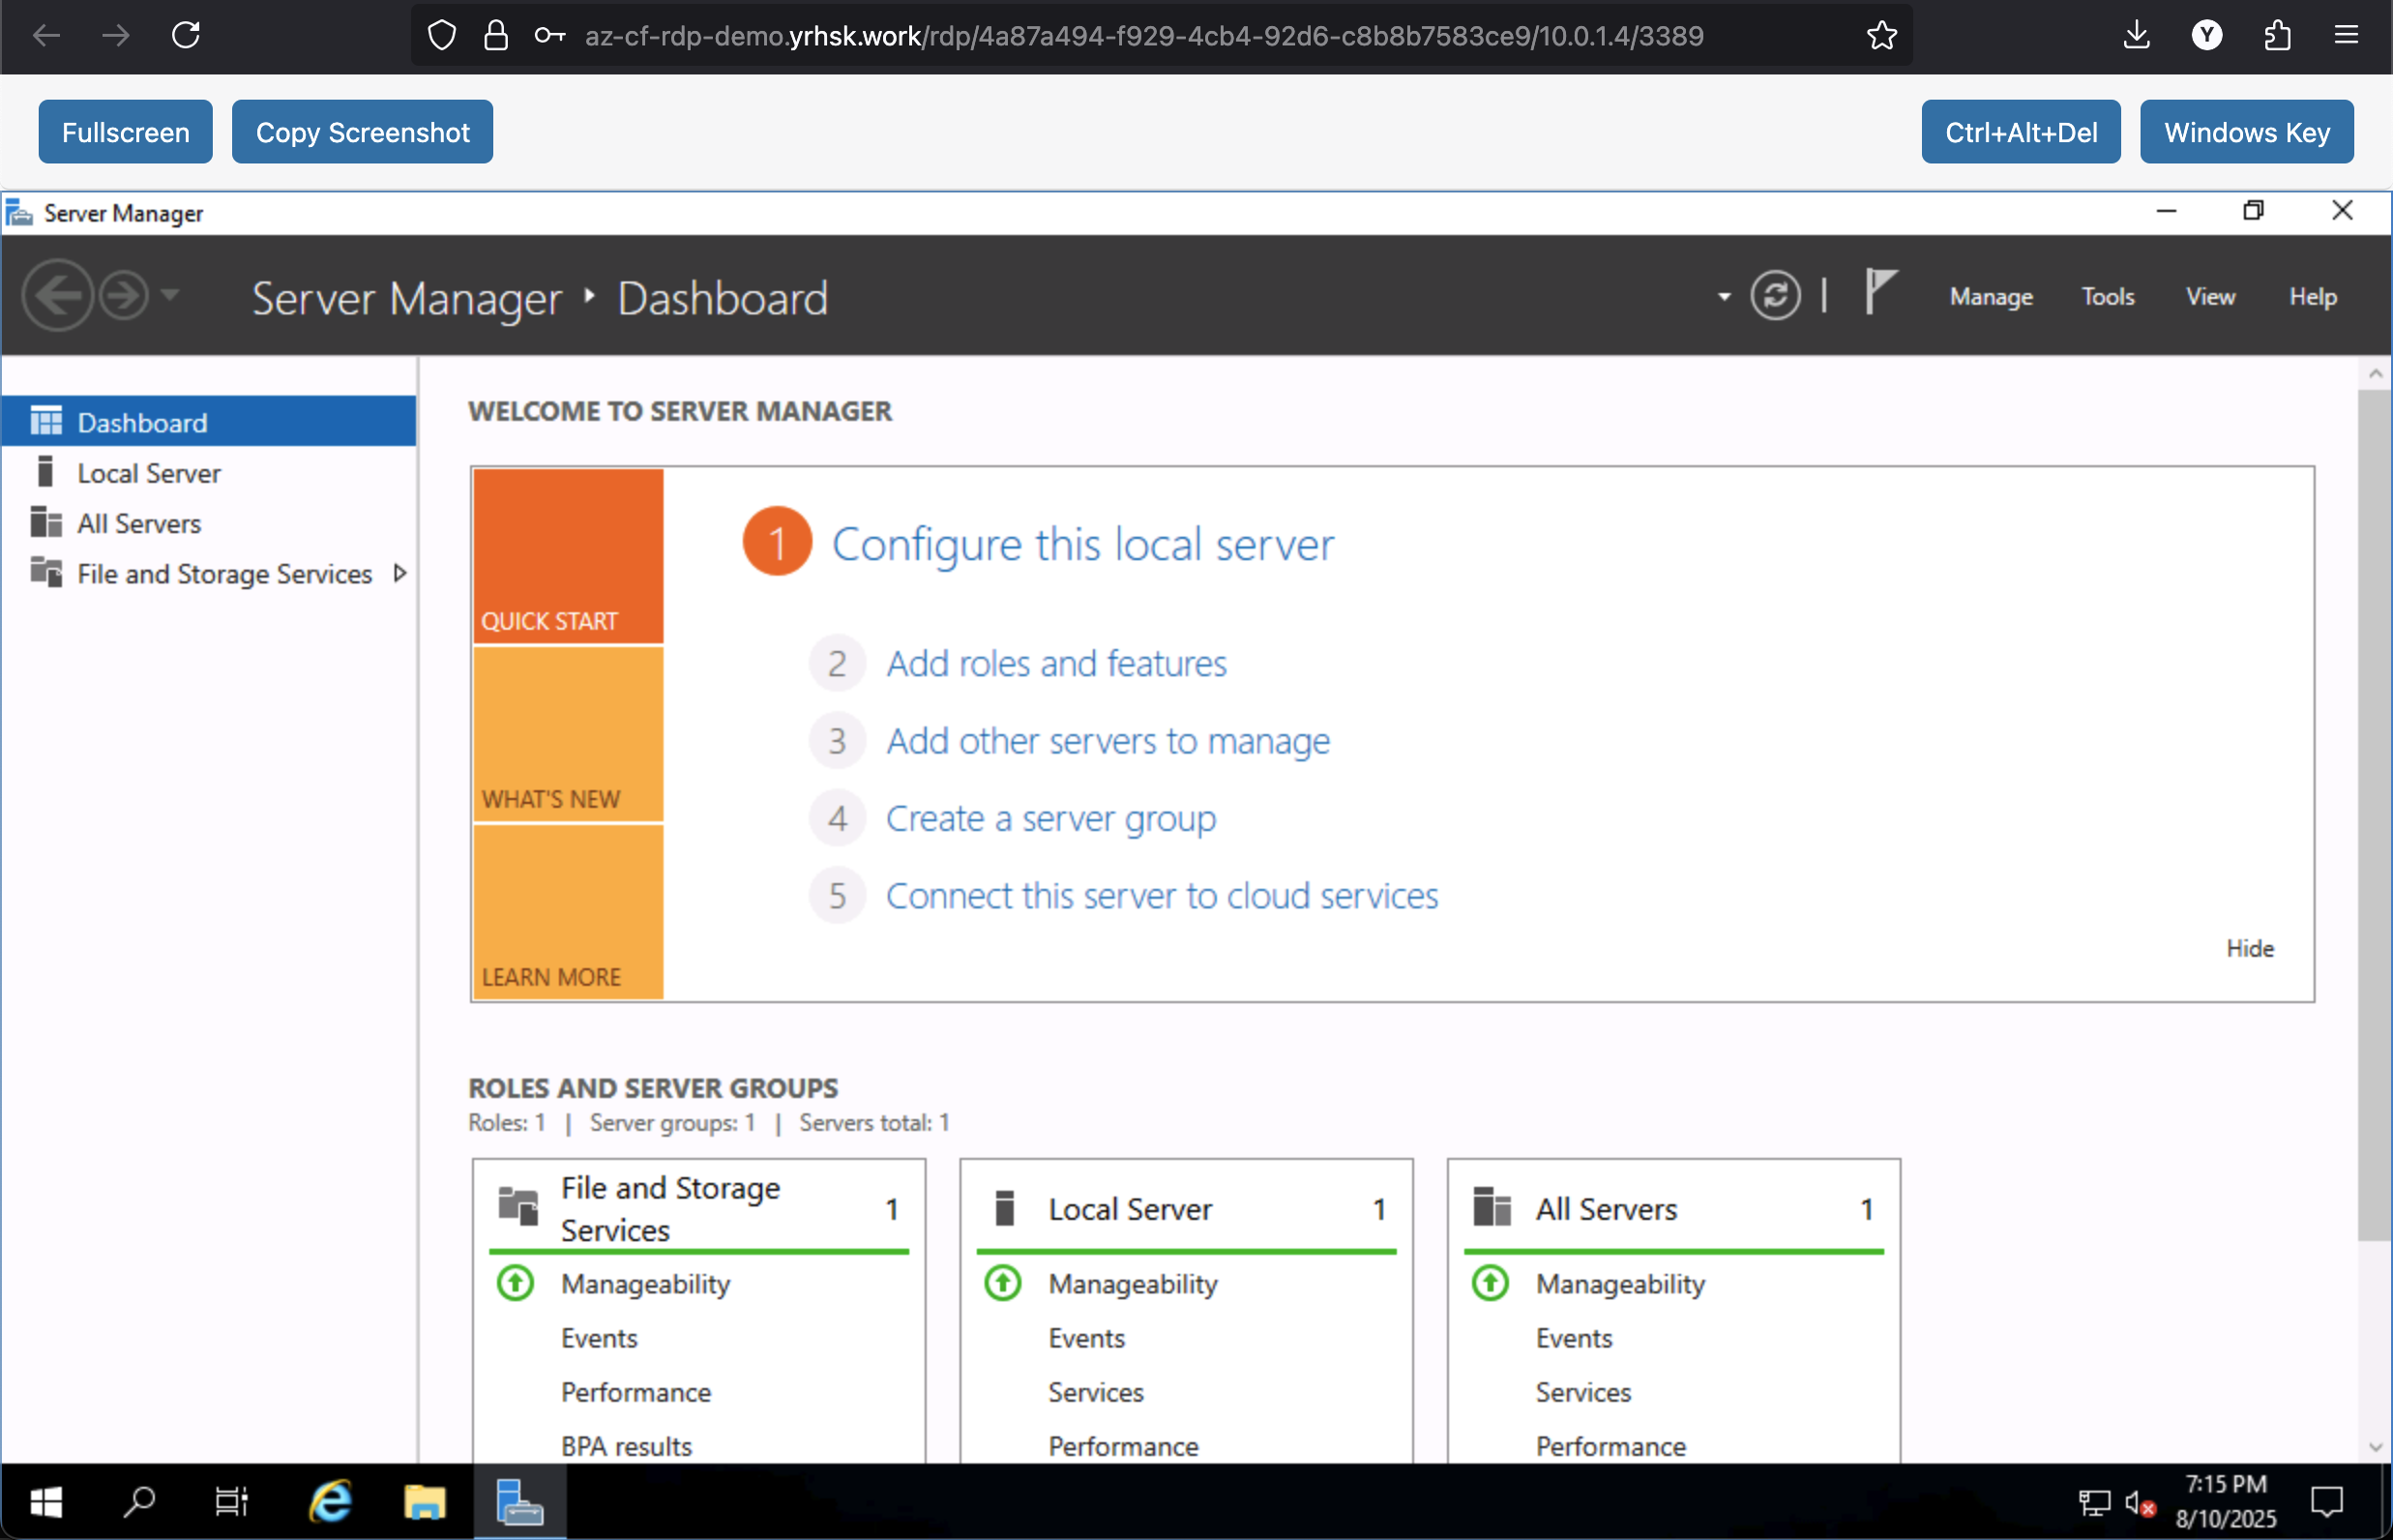
Task: Open the Help menu
Action: 2312,297
